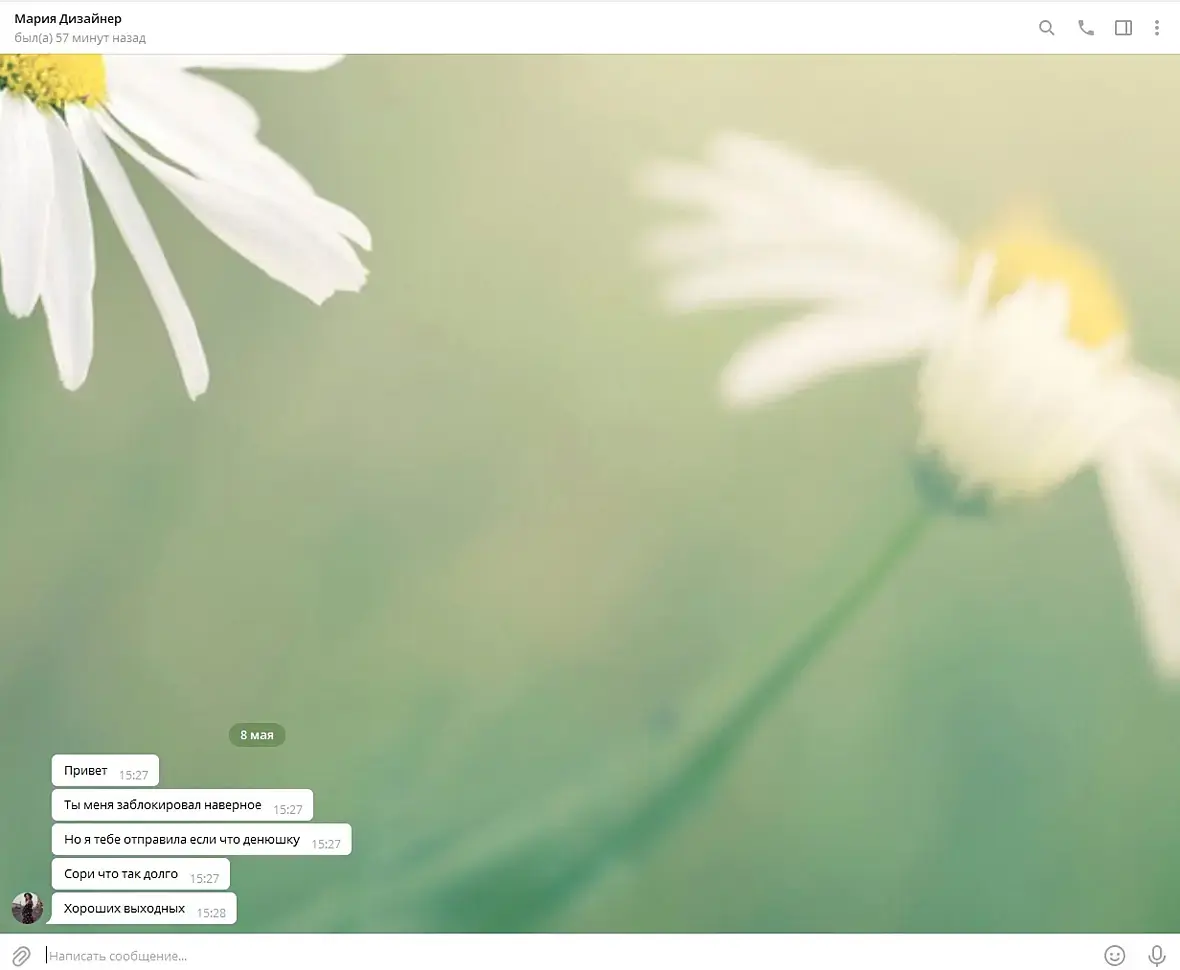Click the message input field "Написать сообщение..."

[x=568, y=956]
